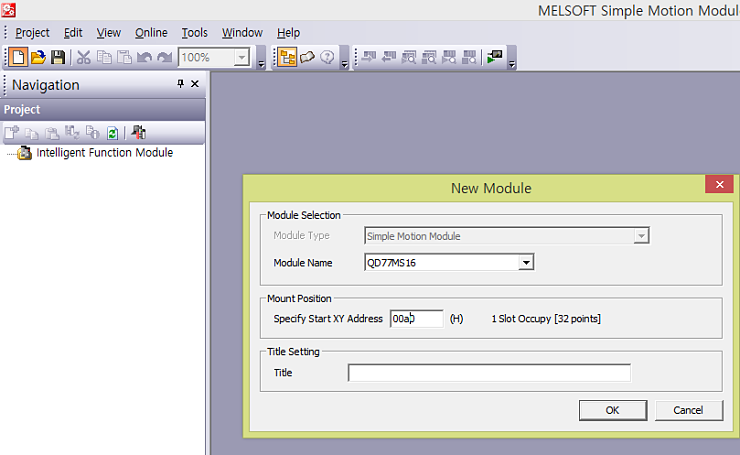
Task: Save the project with the floppy icon
Action: point(58,58)
